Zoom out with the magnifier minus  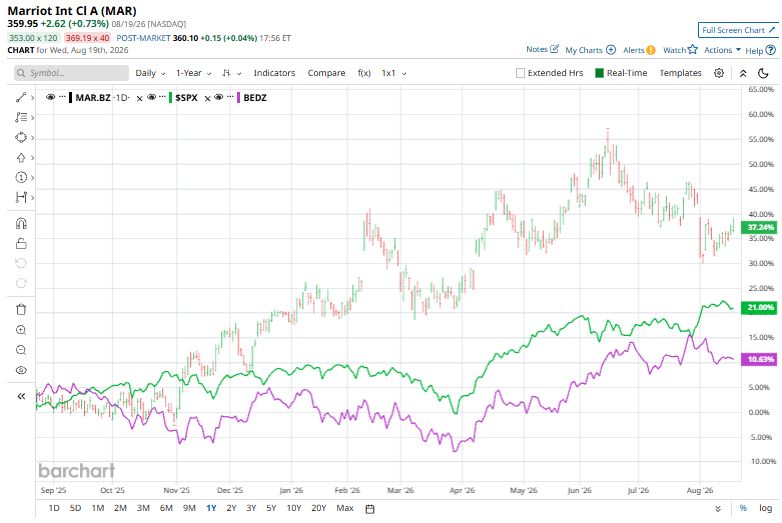21,350
